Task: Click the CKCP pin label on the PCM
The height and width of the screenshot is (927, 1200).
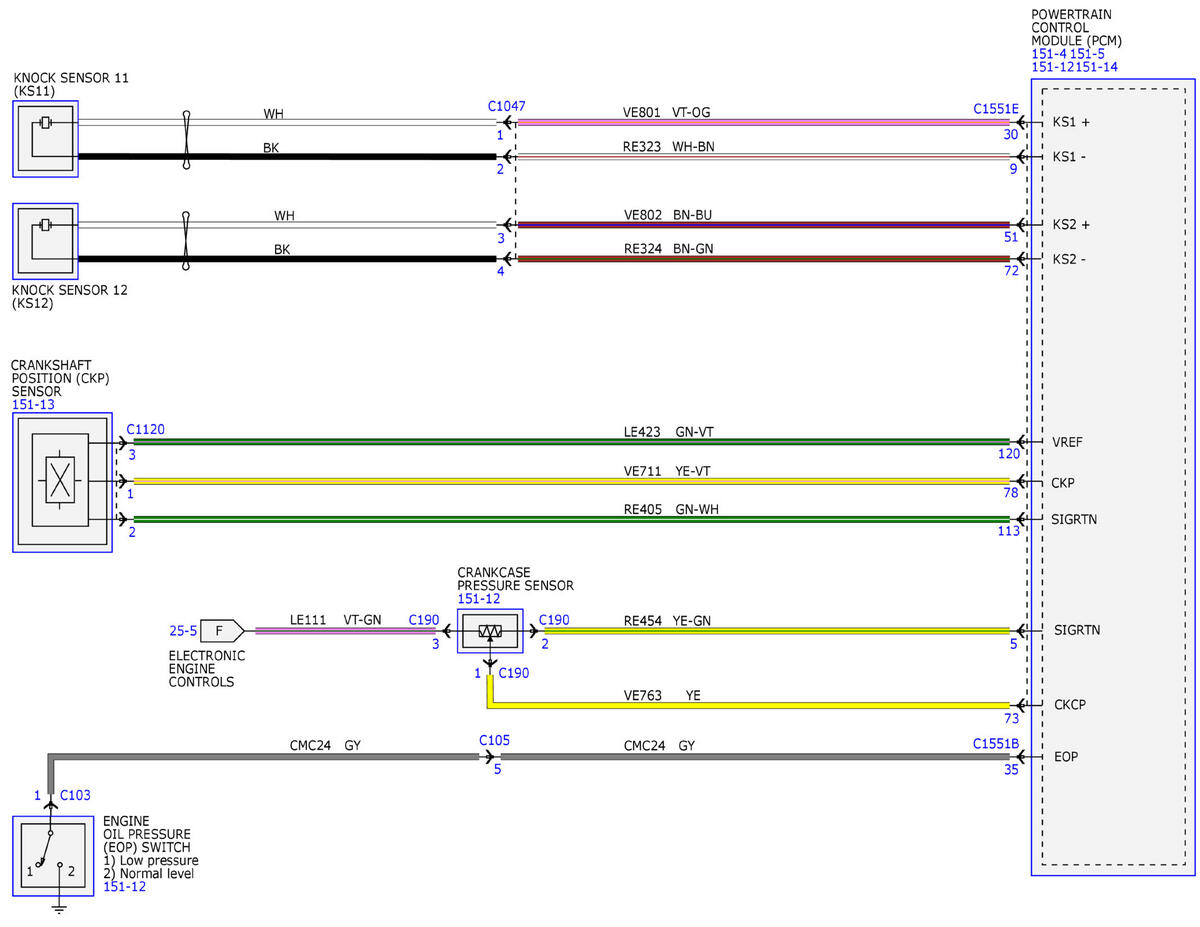Action: pyautogui.click(x=1069, y=705)
